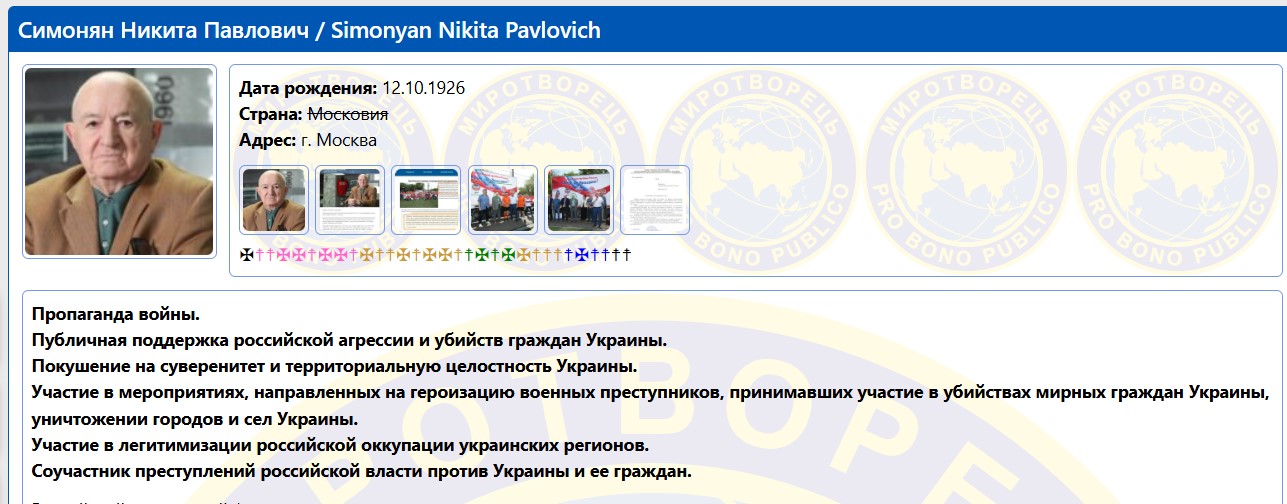Click the leftmost green cross icon
The height and width of the screenshot is (504, 1287).
click(x=469, y=255)
